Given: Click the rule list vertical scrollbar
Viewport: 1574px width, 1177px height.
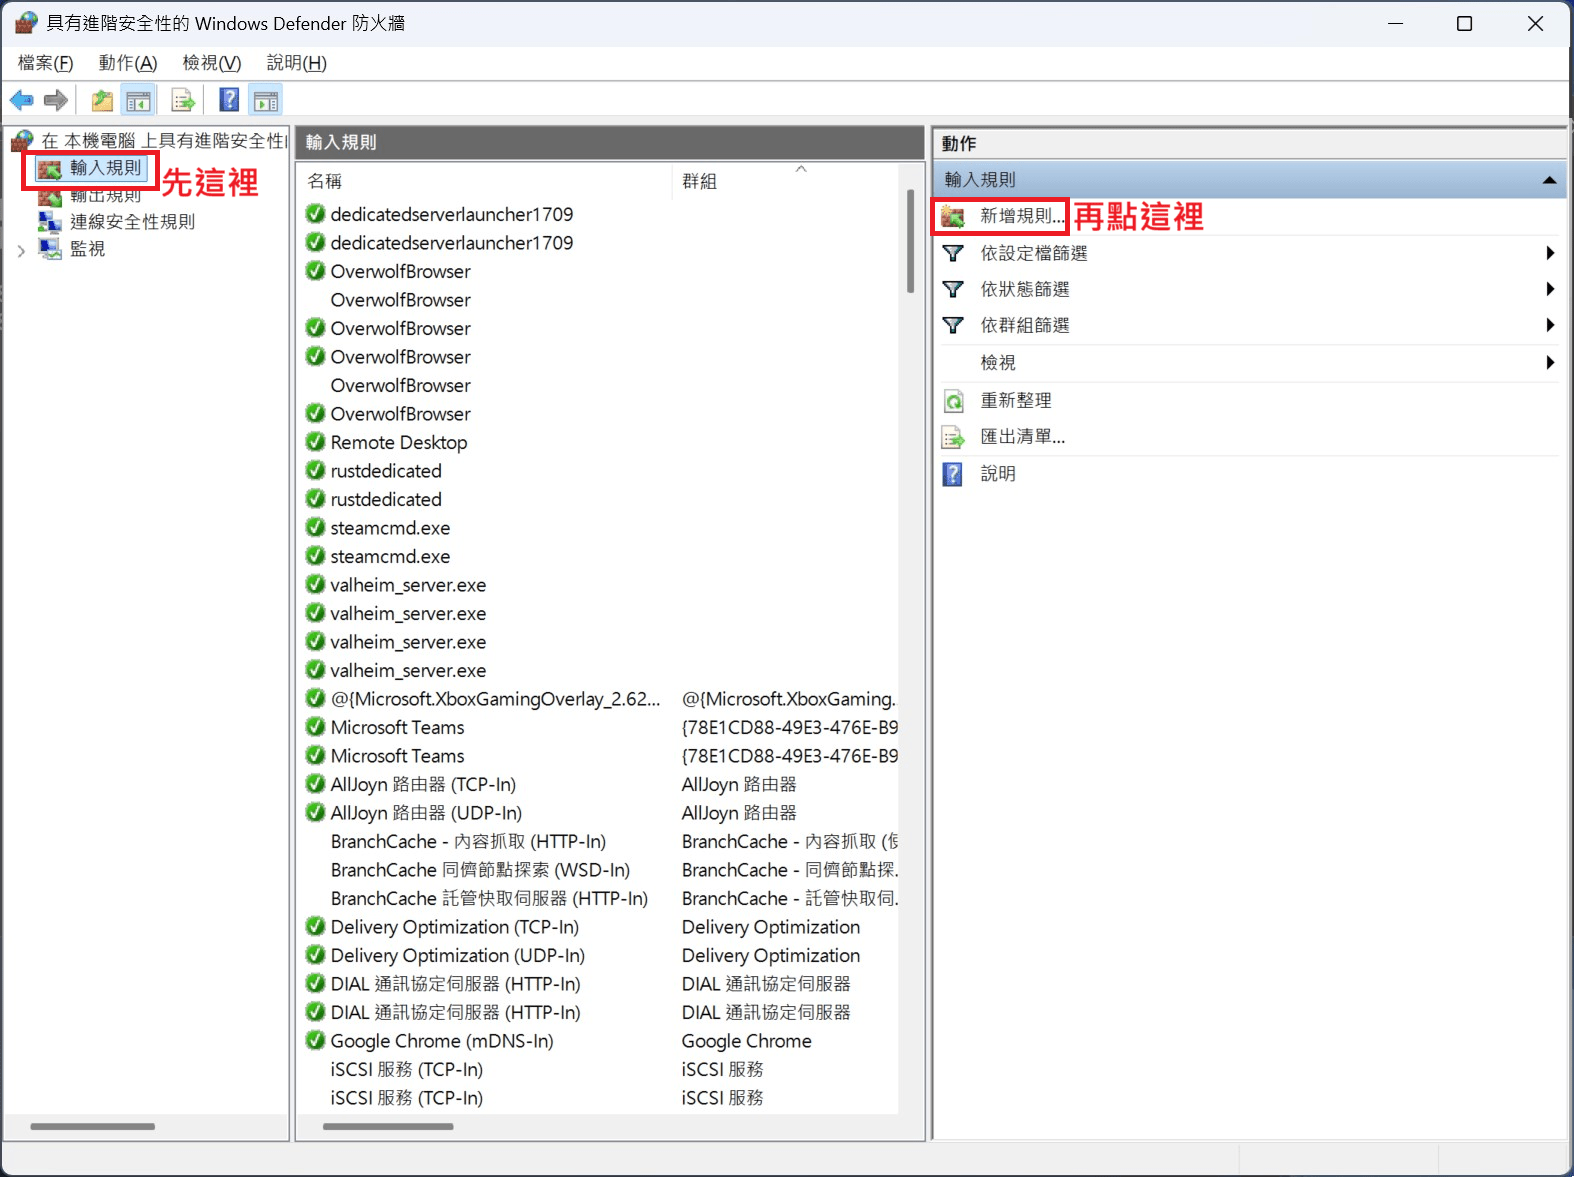Looking at the screenshot, I should click(910, 242).
